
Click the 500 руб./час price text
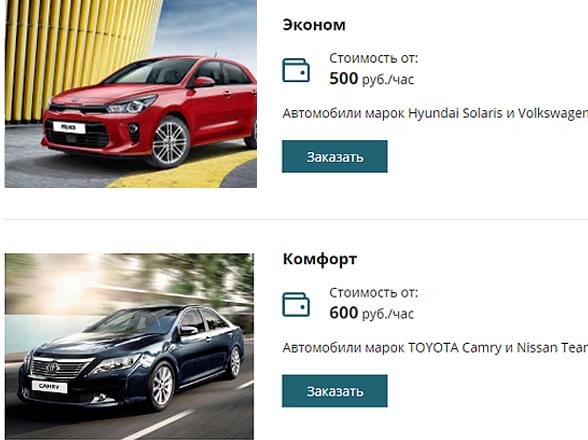[372, 79]
